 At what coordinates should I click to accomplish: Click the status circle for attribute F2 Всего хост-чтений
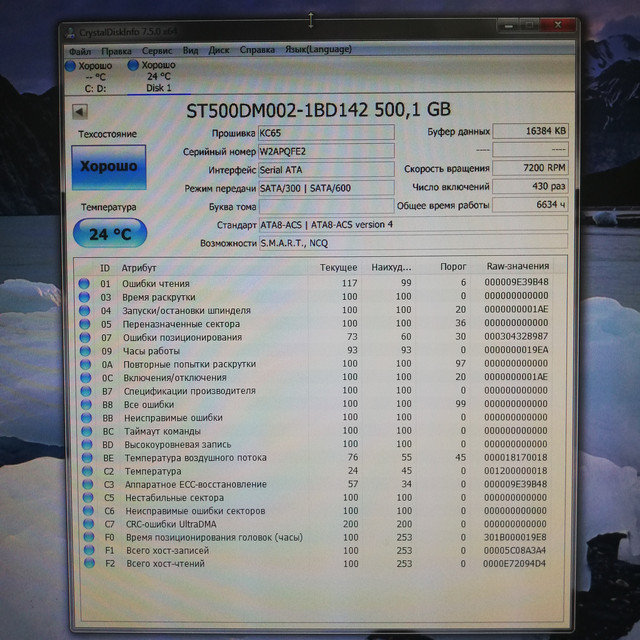pyautogui.click(x=85, y=564)
